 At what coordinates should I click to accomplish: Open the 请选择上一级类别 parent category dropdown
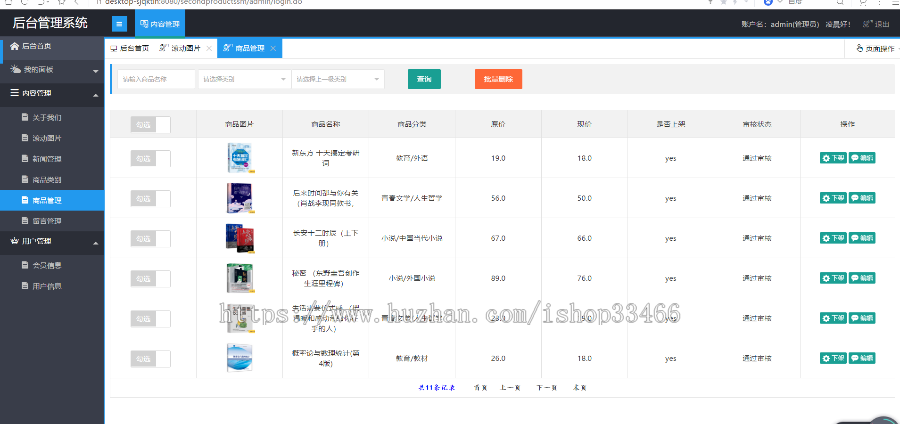tap(337, 79)
